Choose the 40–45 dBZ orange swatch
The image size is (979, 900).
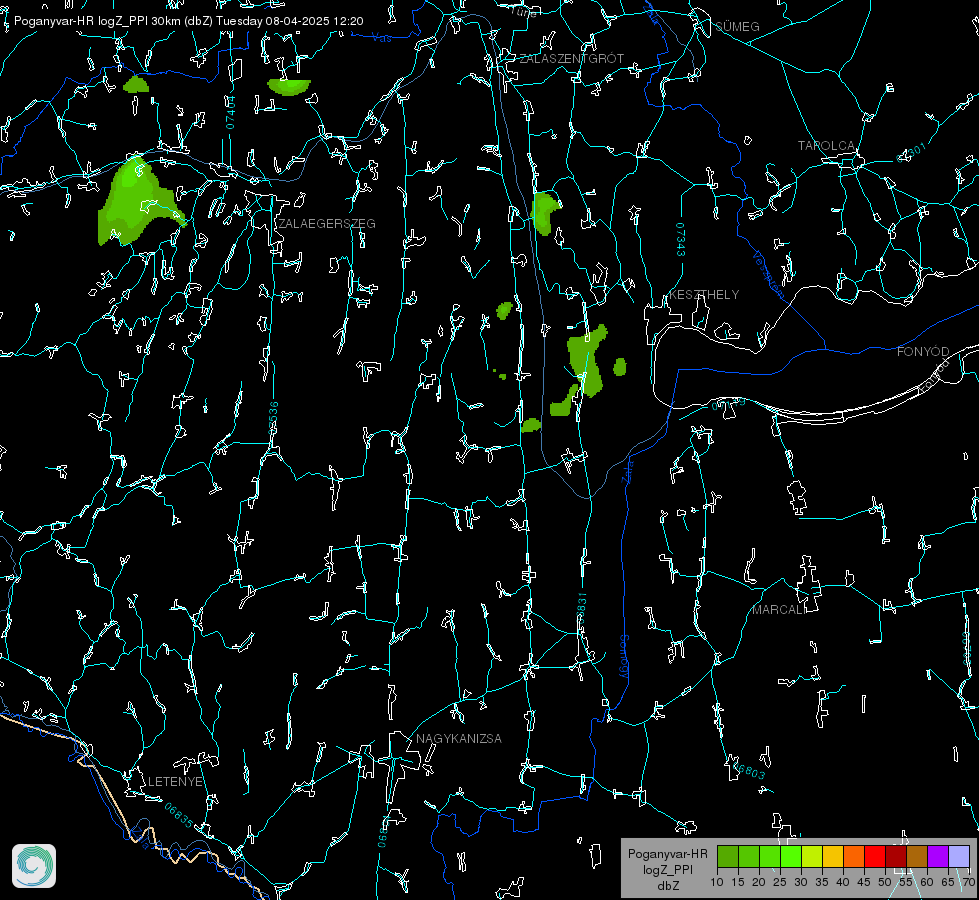coord(854,856)
